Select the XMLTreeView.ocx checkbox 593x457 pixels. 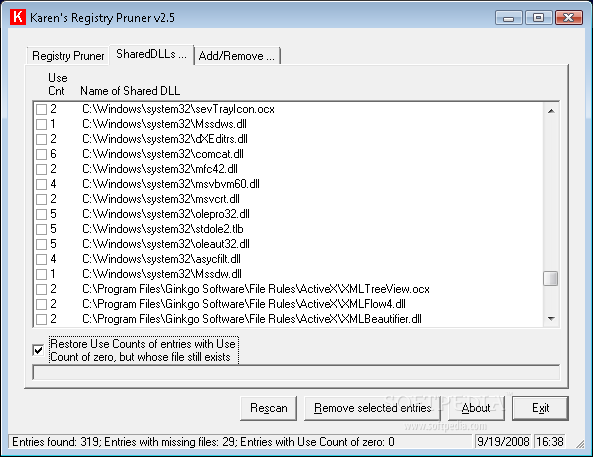pos(41,289)
